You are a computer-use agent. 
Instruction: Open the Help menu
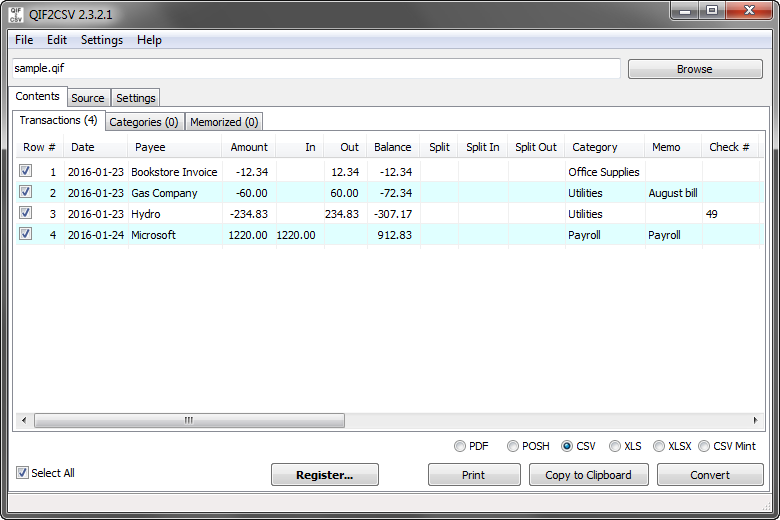click(149, 40)
